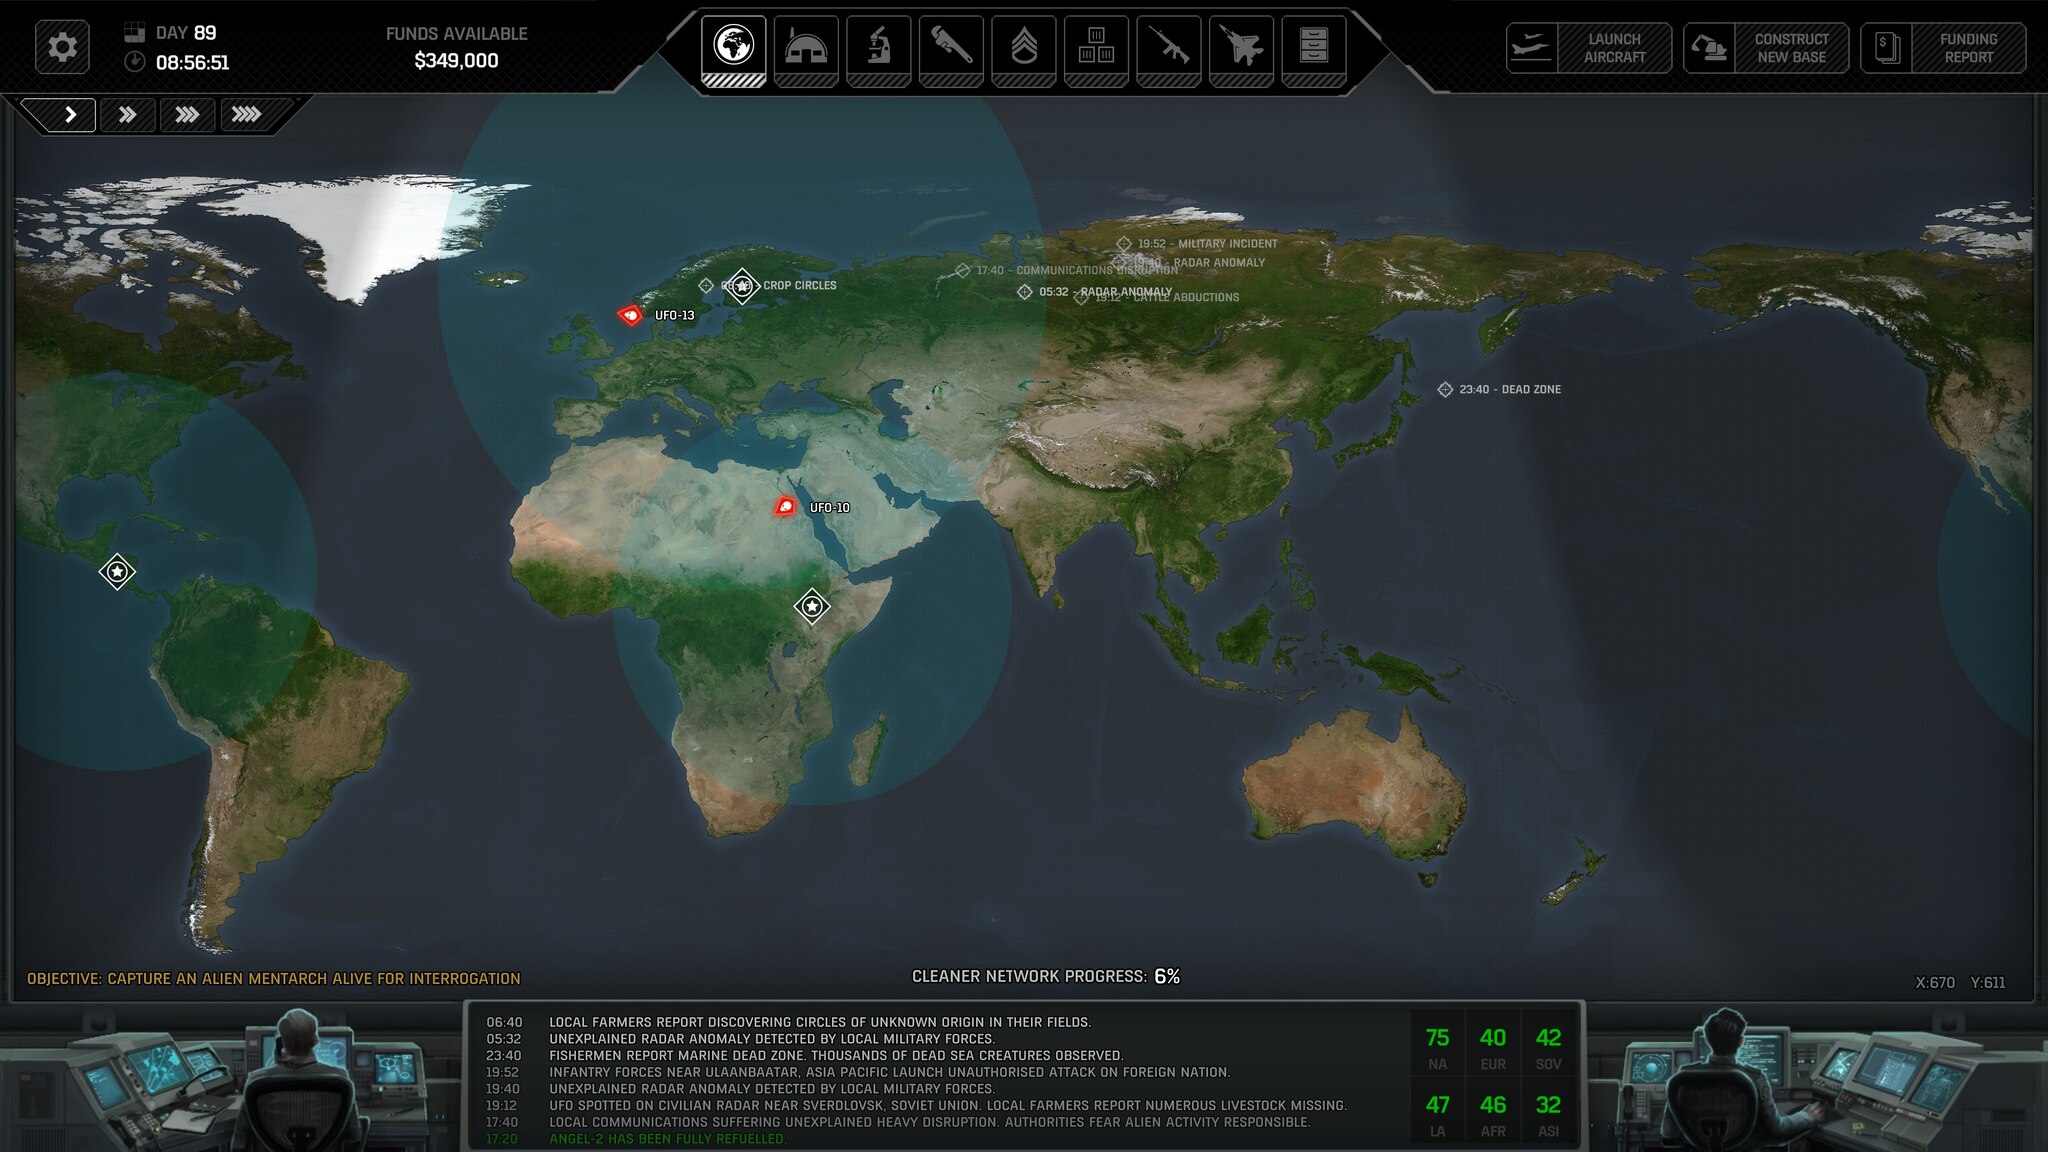This screenshot has width=2048, height=1152.
Task: Click the 19:40 radar anomaly log entry
Action: tap(741, 1089)
